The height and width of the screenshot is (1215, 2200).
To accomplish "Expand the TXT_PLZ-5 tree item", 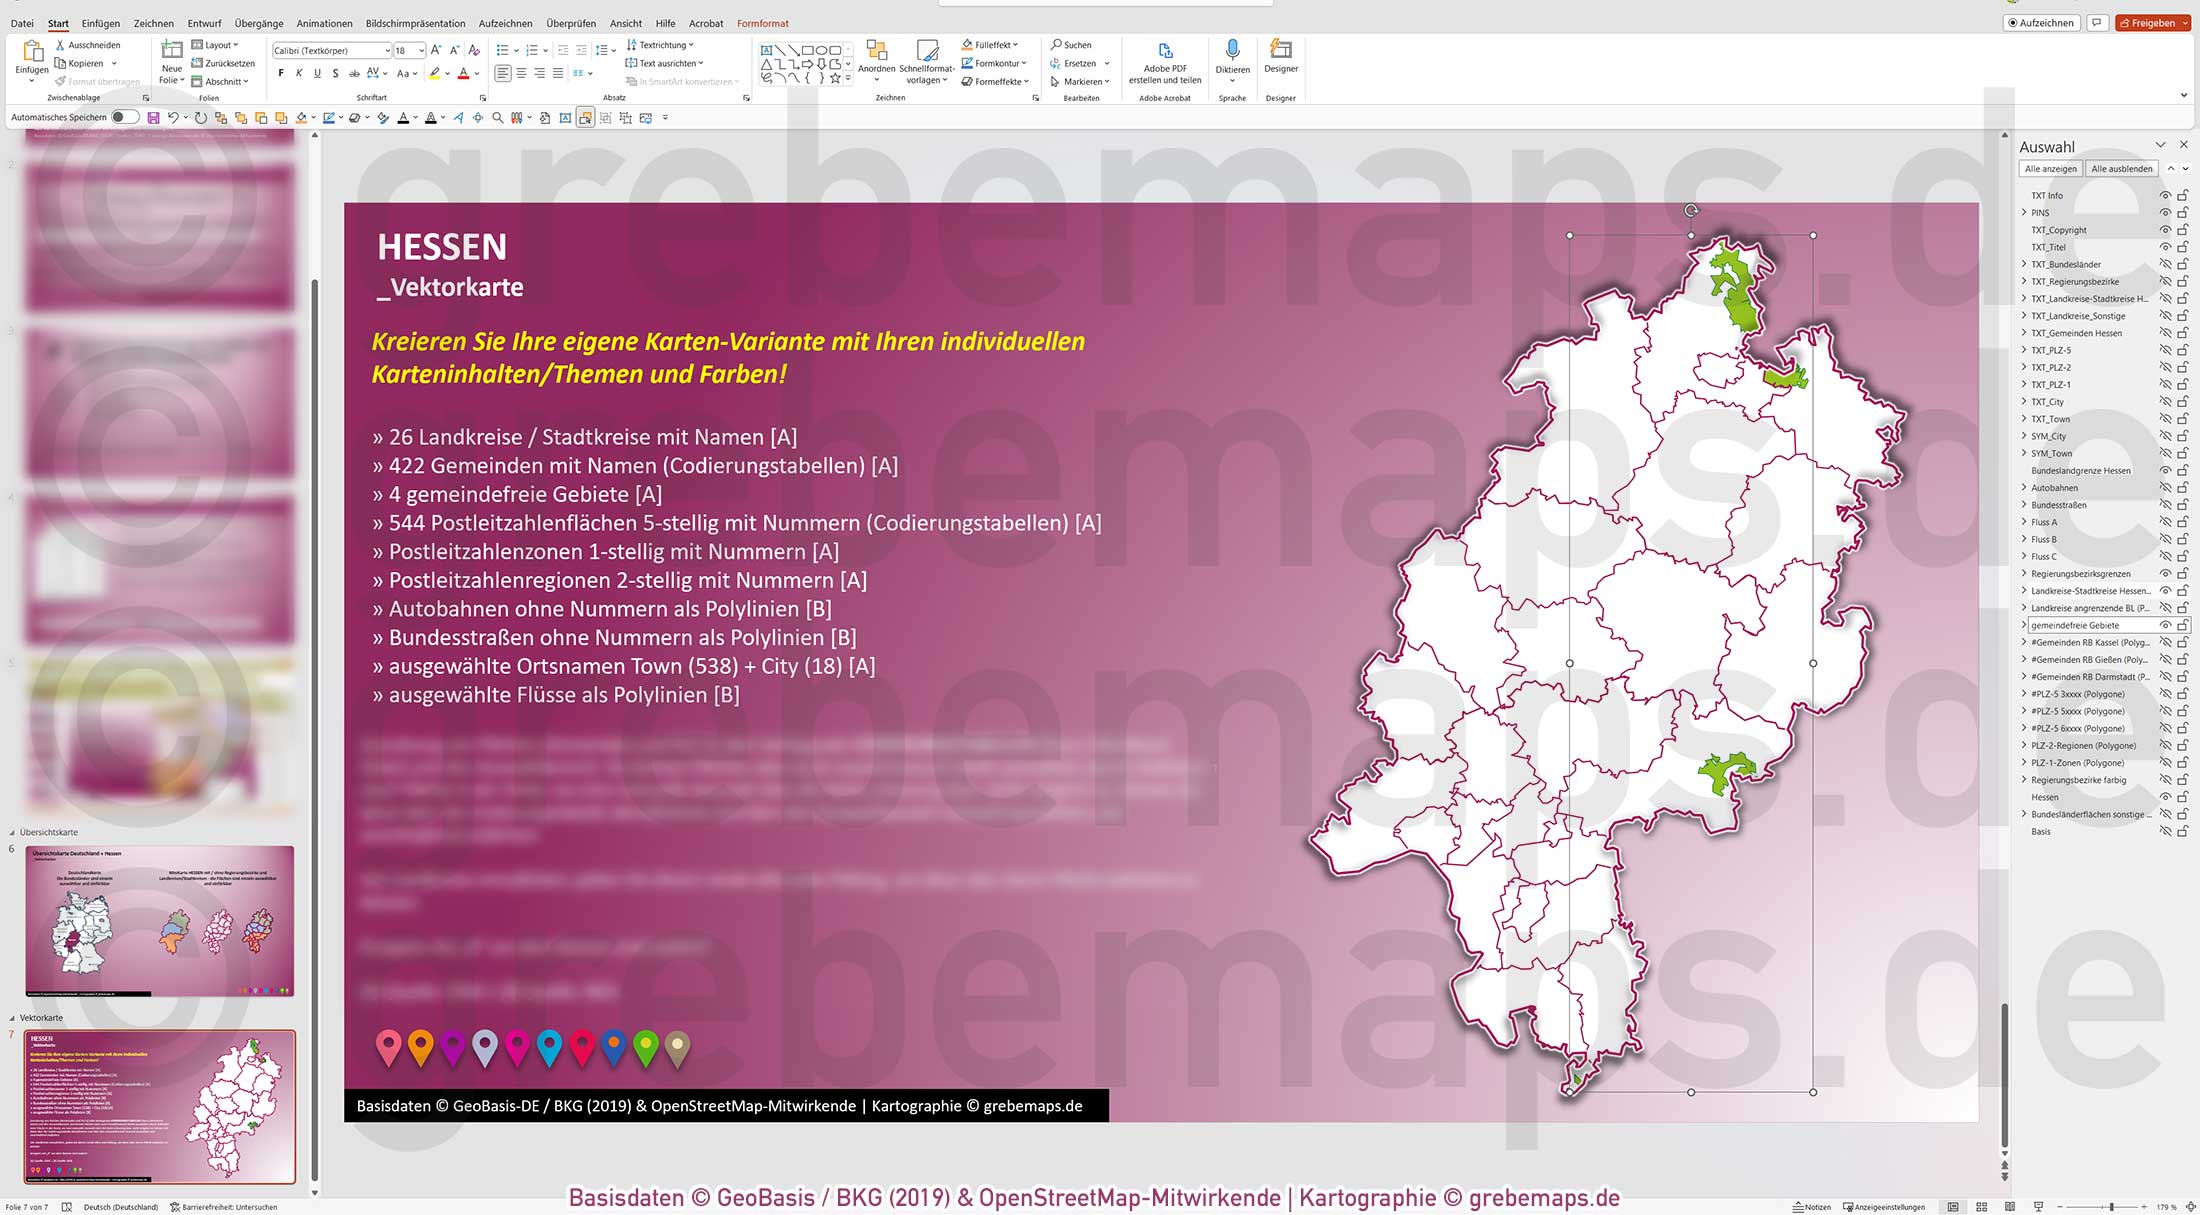I will [2024, 350].
